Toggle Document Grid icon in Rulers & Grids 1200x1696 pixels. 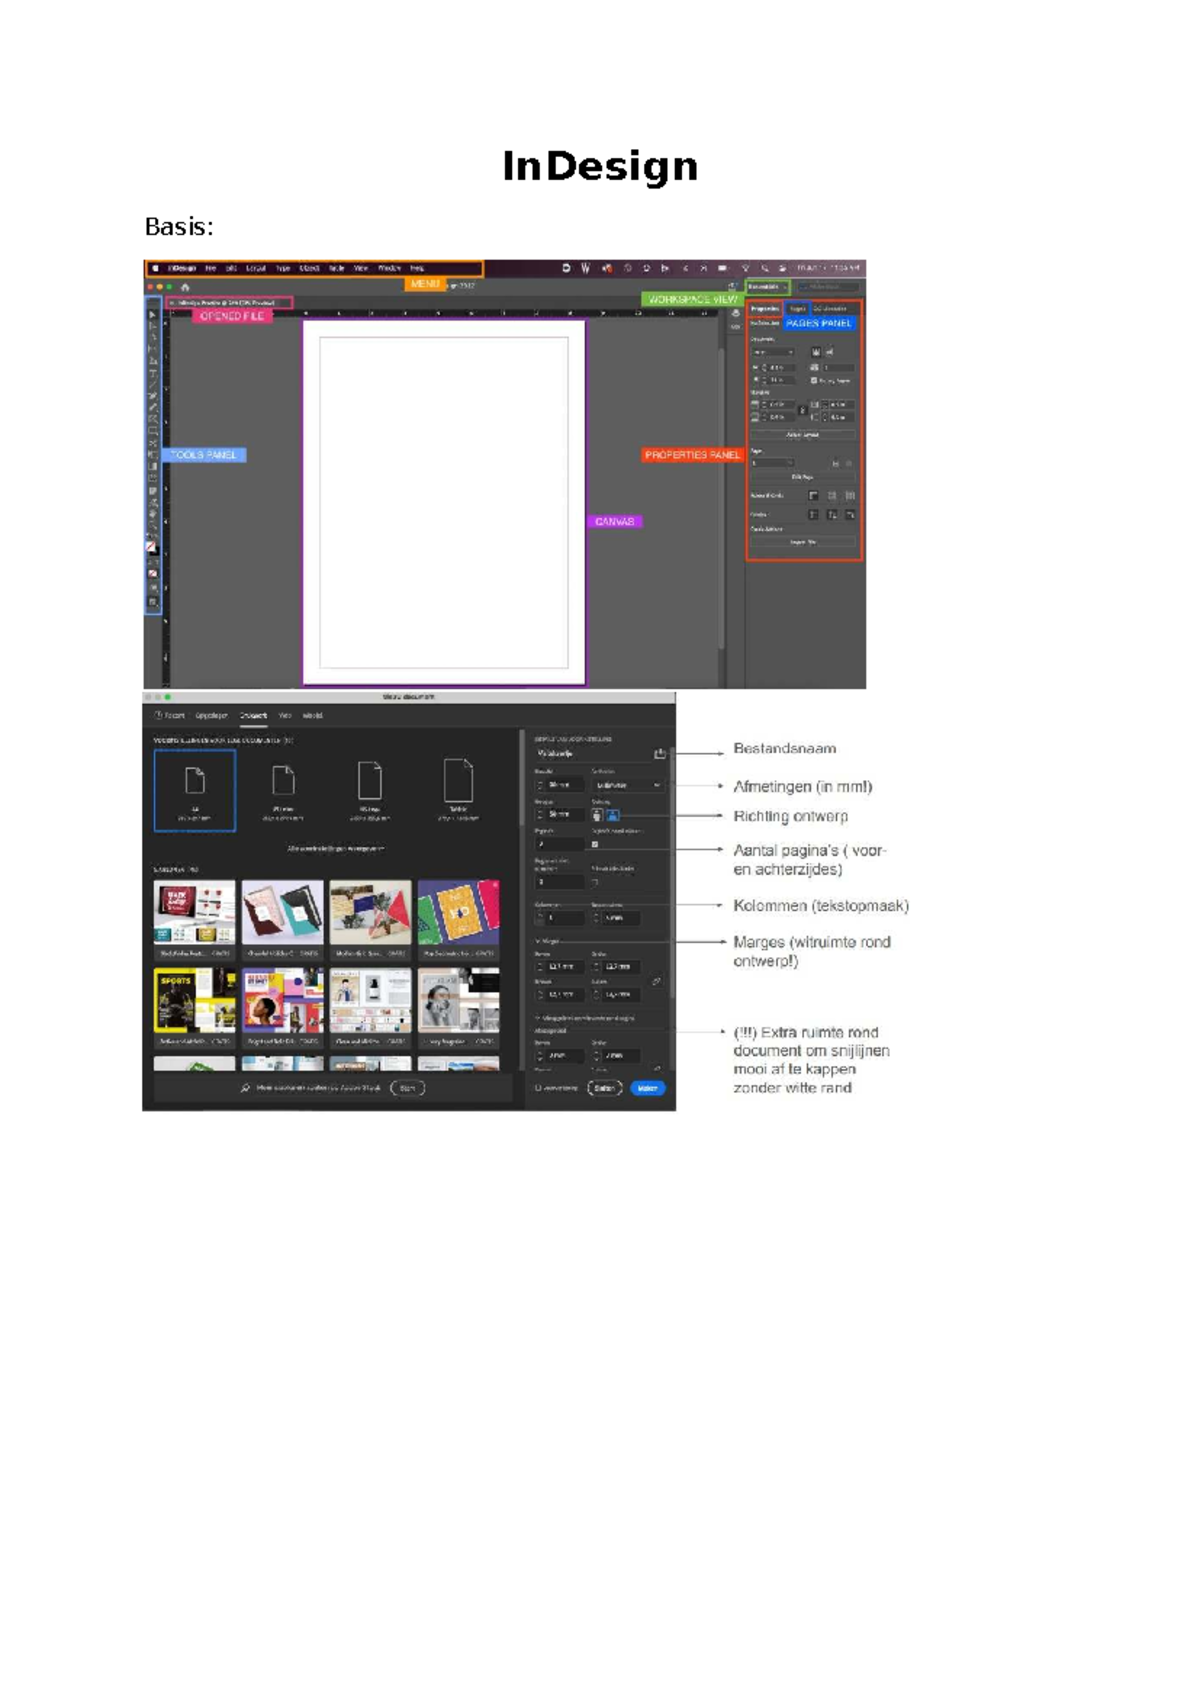(x=850, y=496)
